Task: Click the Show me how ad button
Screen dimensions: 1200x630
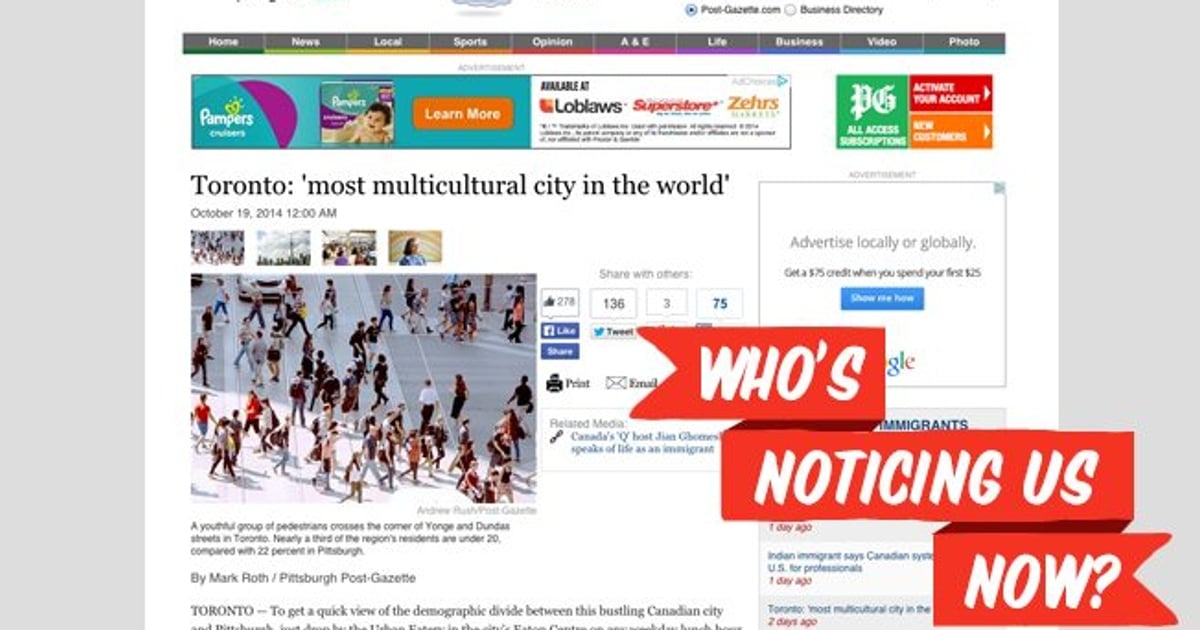Action: [x=882, y=298]
